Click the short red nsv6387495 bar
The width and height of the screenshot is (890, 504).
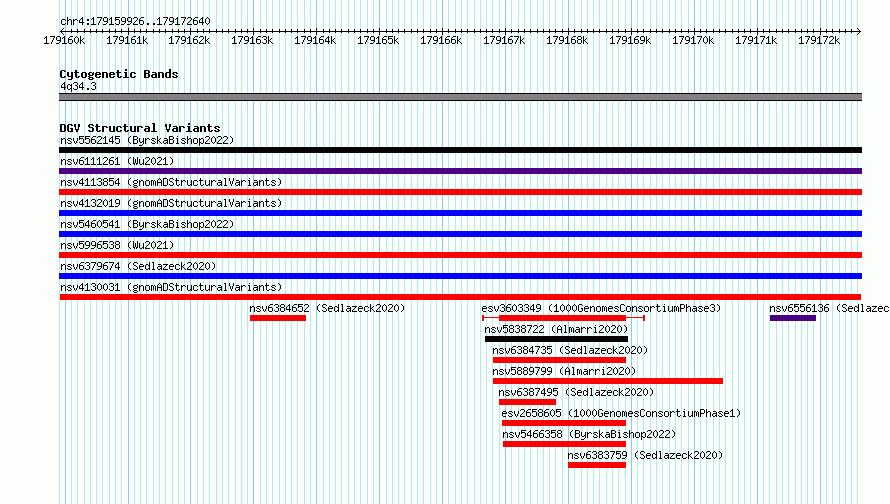pyautogui.click(x=527, y=402)
